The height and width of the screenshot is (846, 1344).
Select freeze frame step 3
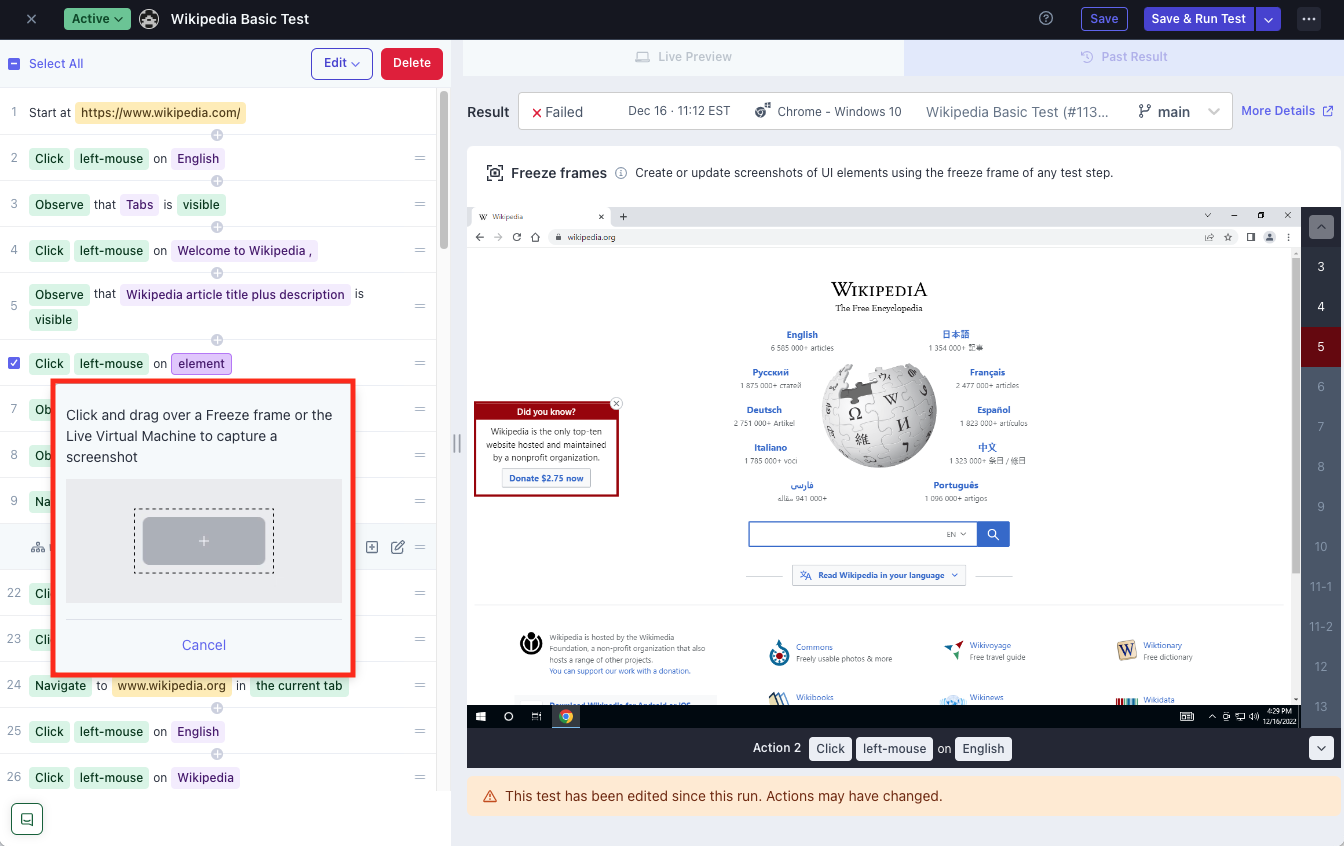click(x=1321, y=267)
